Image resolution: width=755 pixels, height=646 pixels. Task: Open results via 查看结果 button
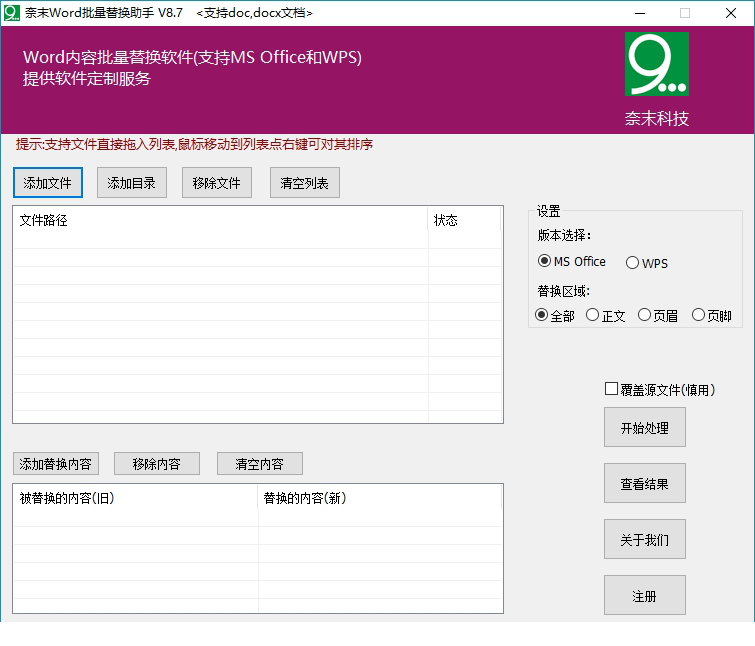pyautogui.click(x=645, y=483)
